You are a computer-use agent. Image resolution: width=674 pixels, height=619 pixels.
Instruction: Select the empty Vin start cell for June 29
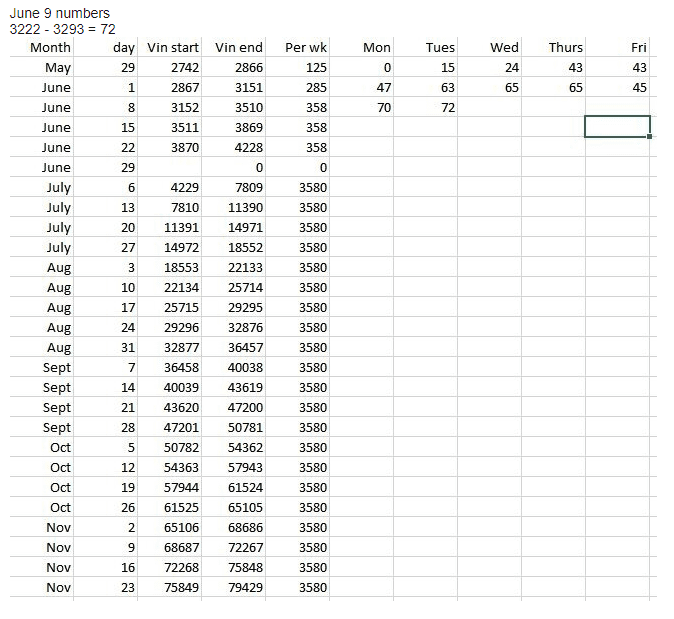[172, 167]
